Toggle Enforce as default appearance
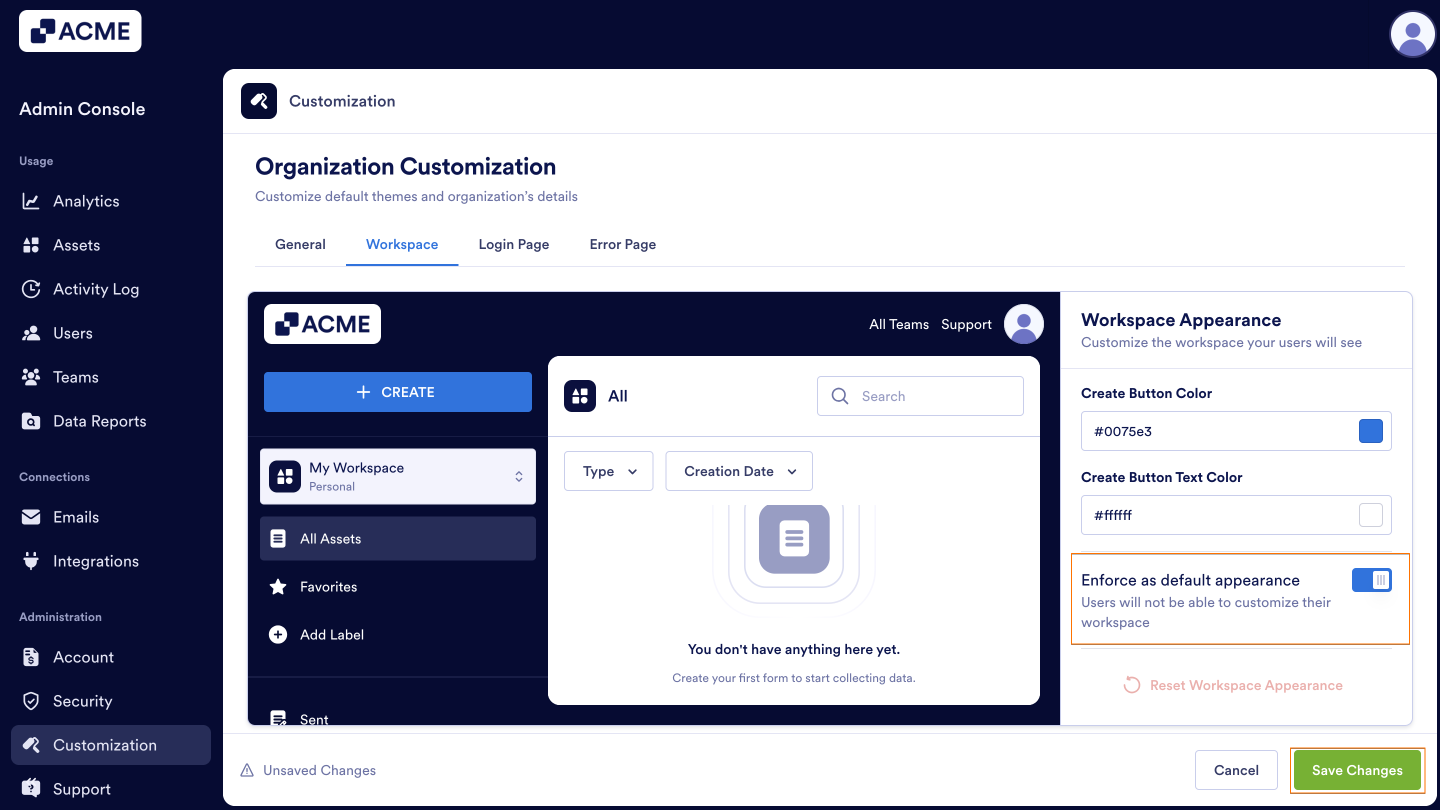 1371,579
